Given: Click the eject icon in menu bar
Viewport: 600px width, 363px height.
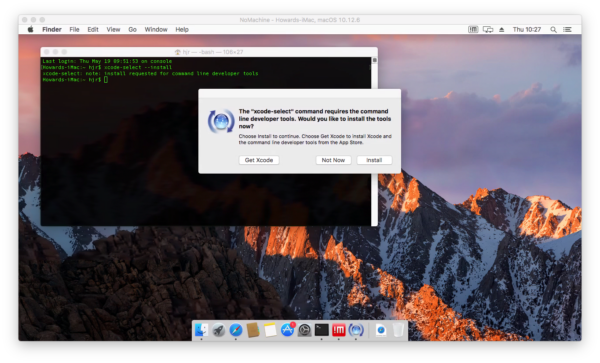Looking at the screenshot, I should 502,29.
